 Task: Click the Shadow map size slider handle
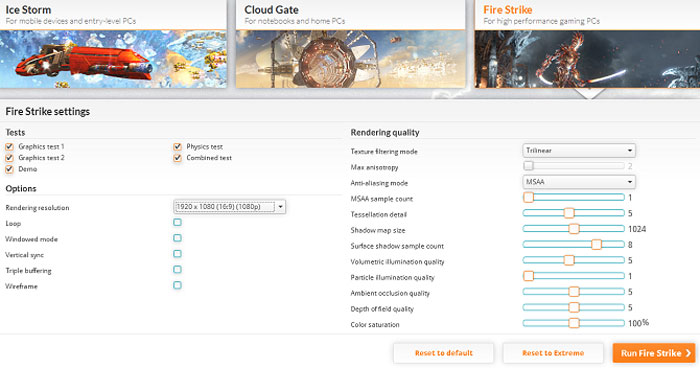coord(574,229)
